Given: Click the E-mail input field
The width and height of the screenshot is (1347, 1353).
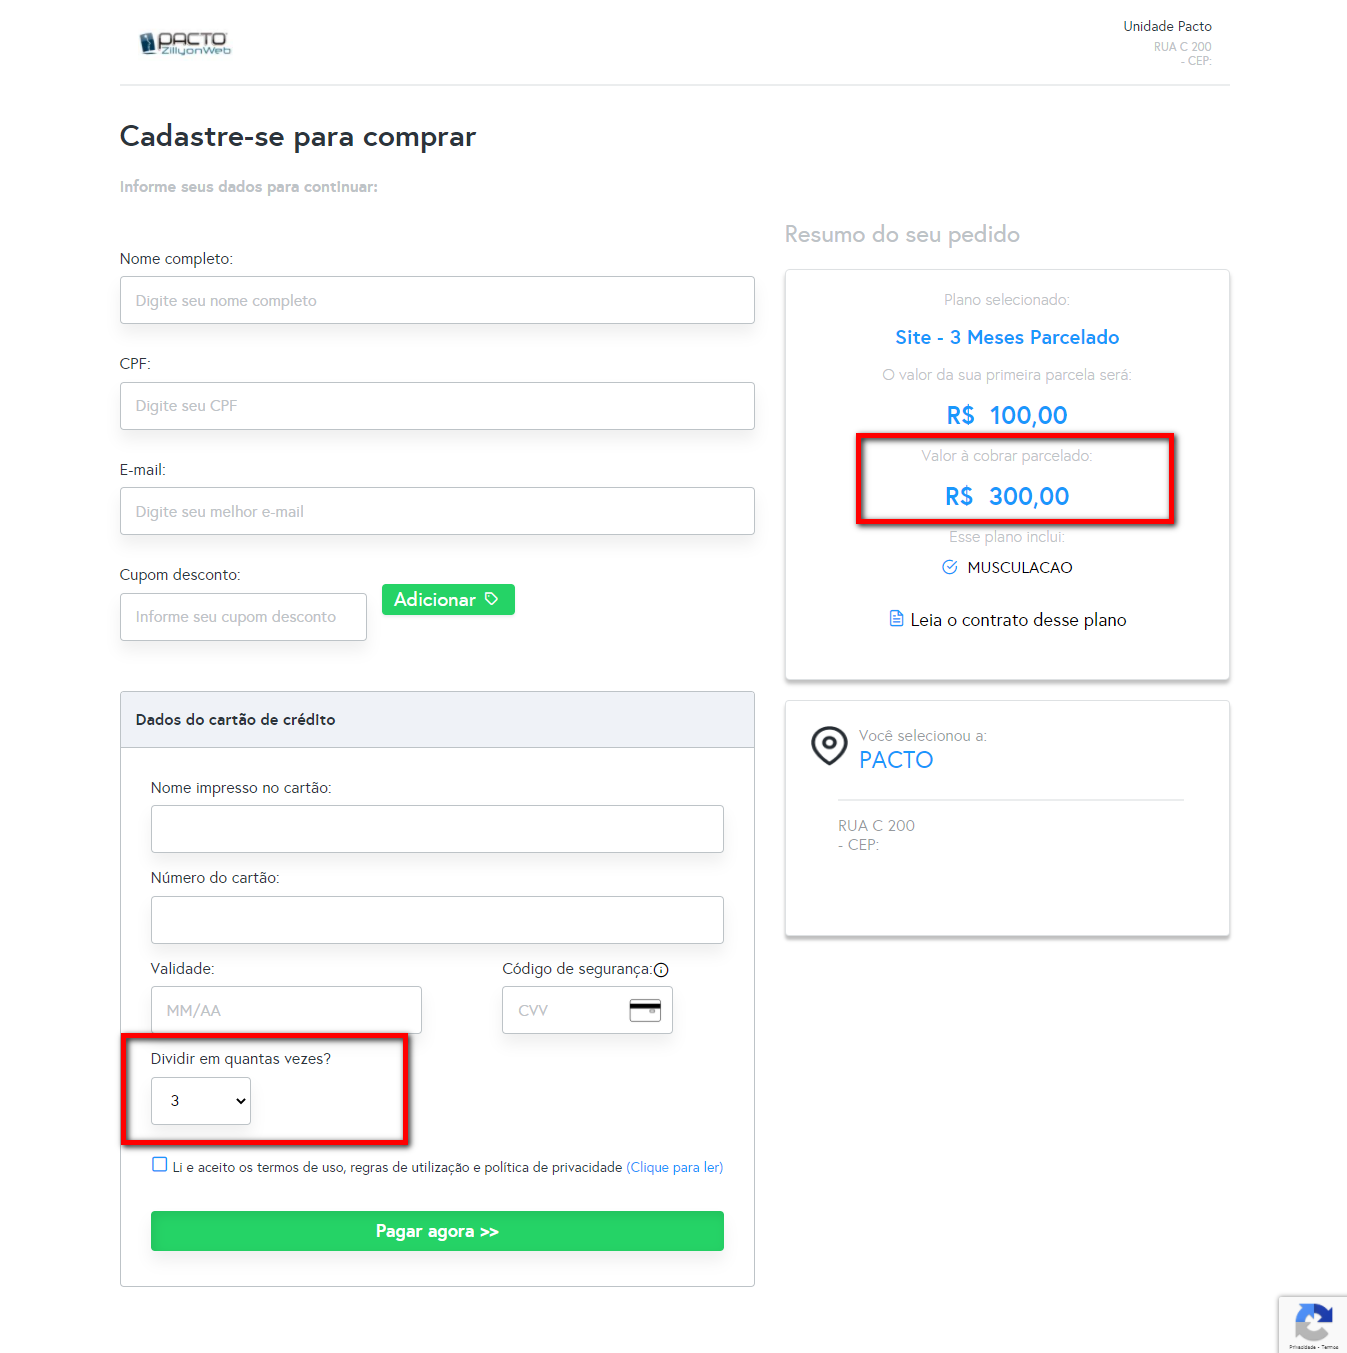Looking at the screenshot, I should pos(437,511).
